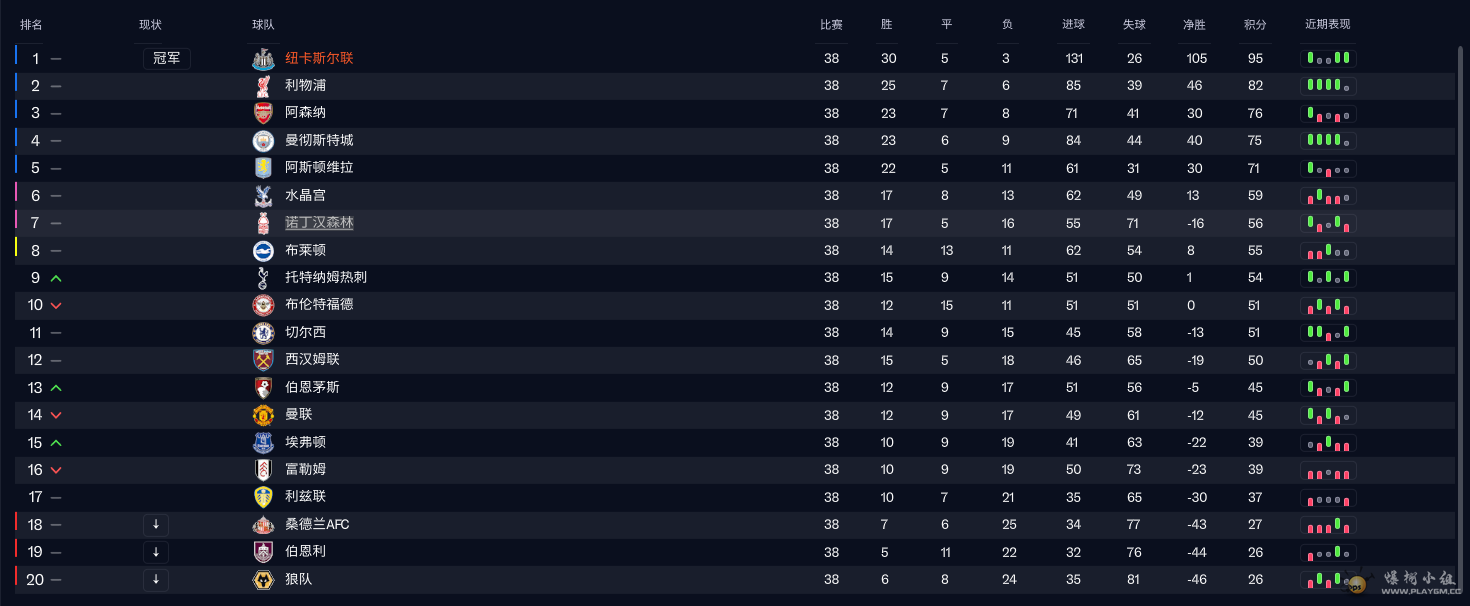This screenshot has width=1470, height=606.
Task: Open 诺丁汉森林 team link
Action: pos(319,222)
